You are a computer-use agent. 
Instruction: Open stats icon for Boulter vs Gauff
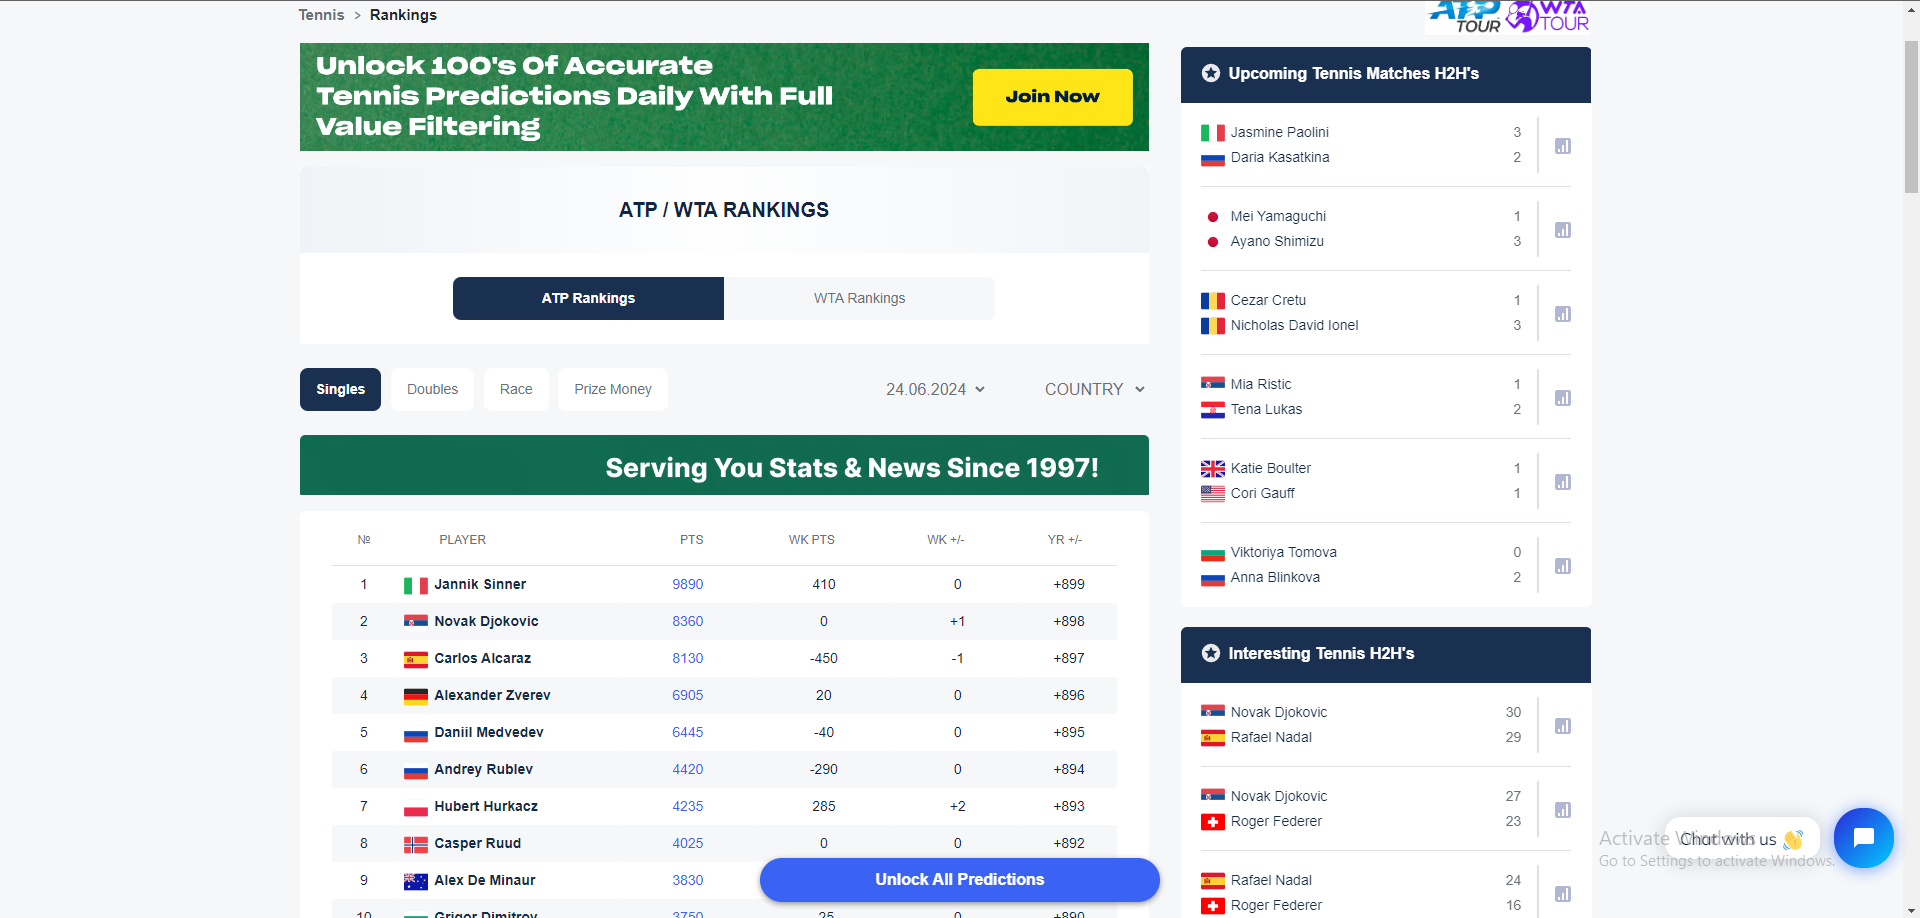(1563, 482)
